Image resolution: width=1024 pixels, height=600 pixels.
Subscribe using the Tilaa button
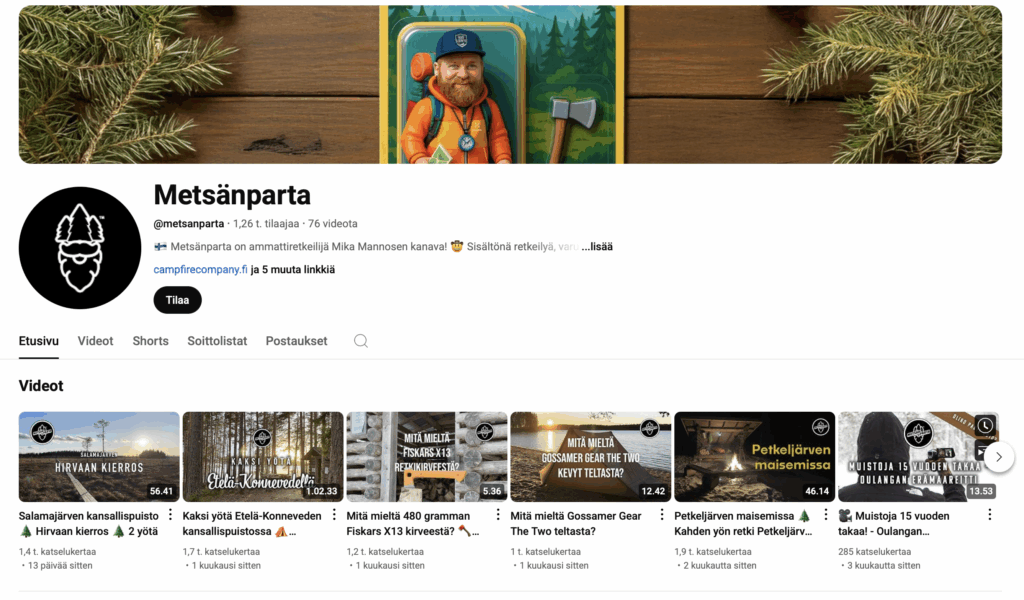click(177, 300)
